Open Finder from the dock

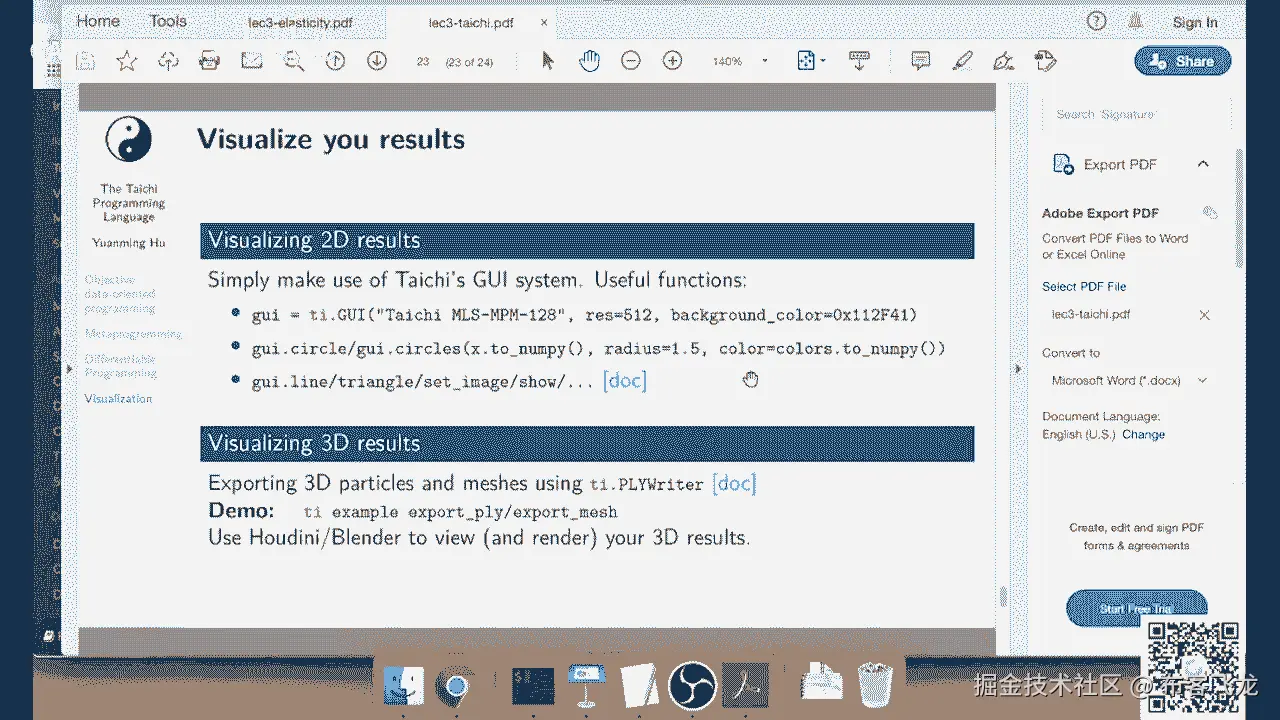403,687
